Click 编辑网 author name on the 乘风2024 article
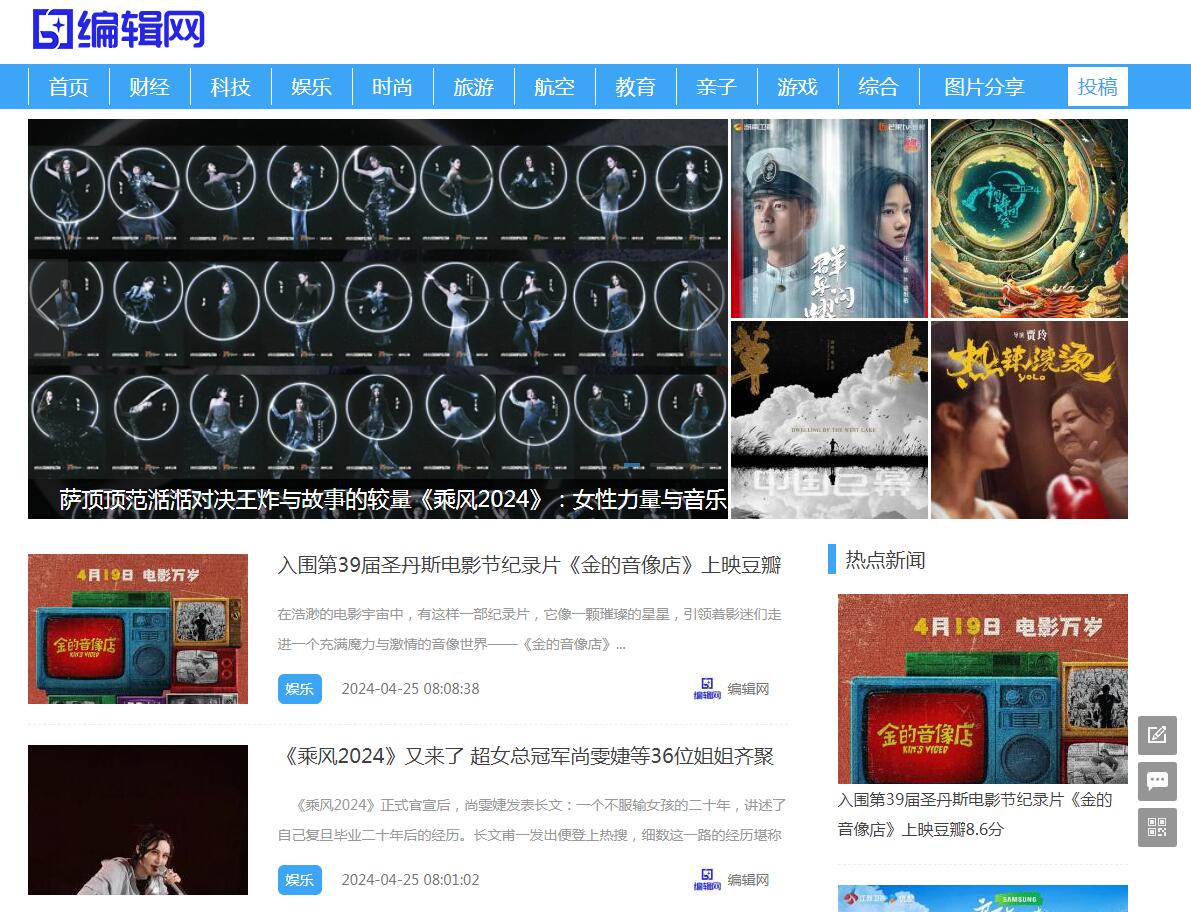This screenshot has width=1191, height=912. point(748,880)
